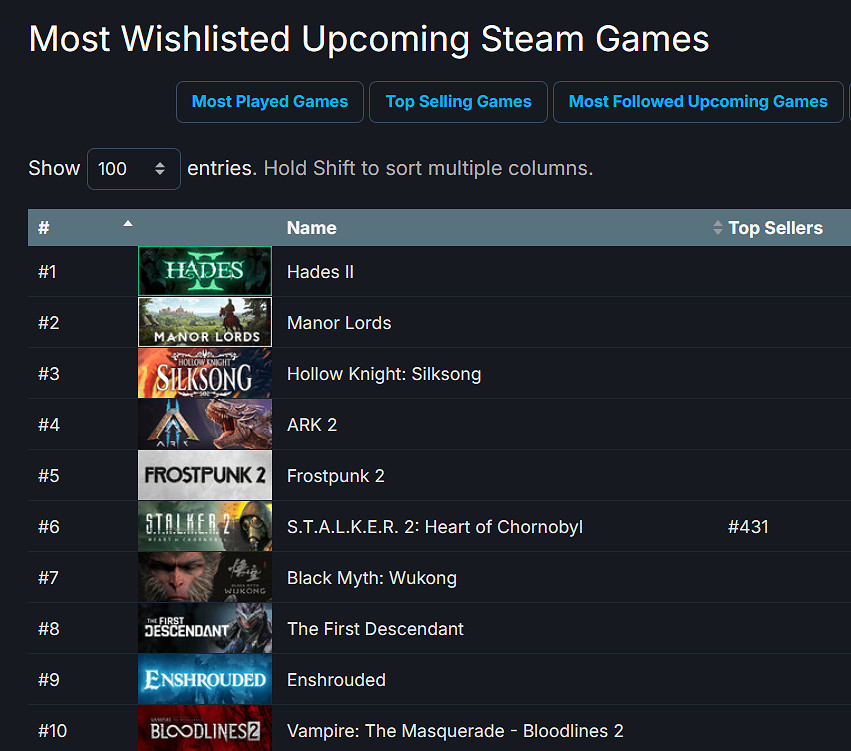
Task: Go to Top Selling Games
Action: point(459,102)
